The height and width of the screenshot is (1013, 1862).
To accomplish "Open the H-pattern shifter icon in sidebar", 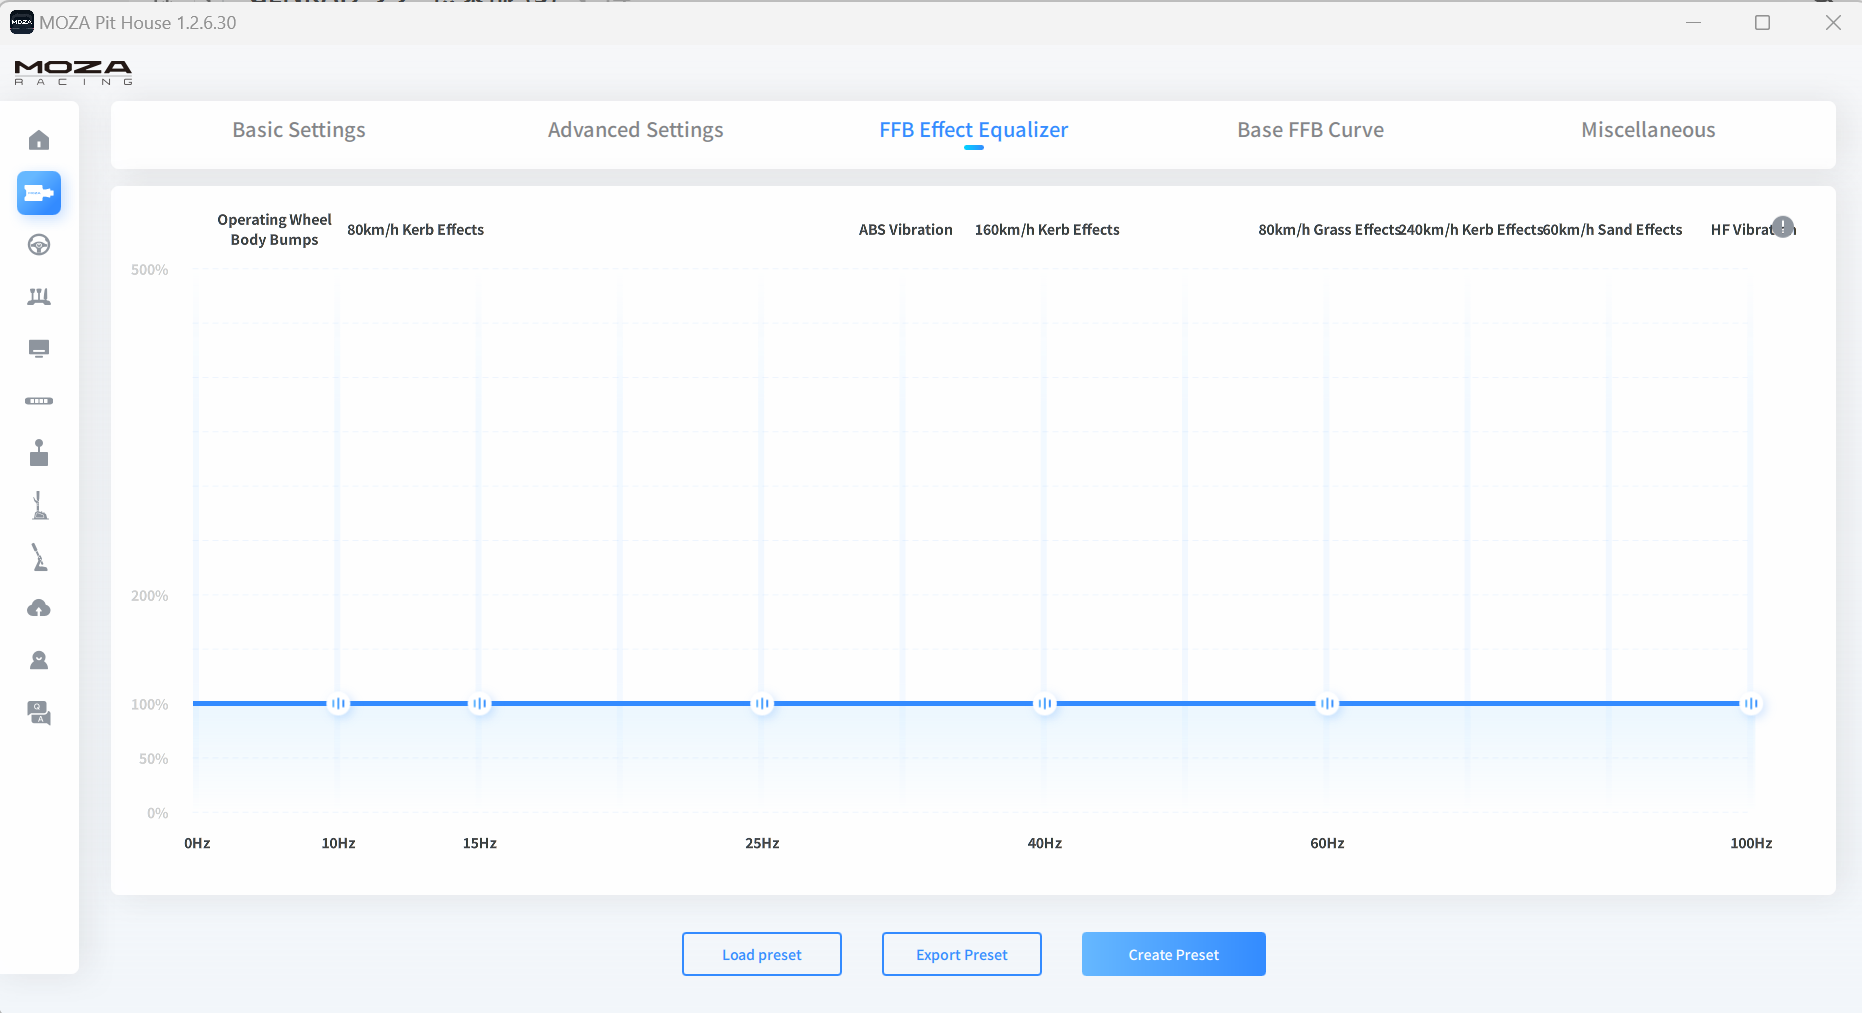I will coord(39,453).
